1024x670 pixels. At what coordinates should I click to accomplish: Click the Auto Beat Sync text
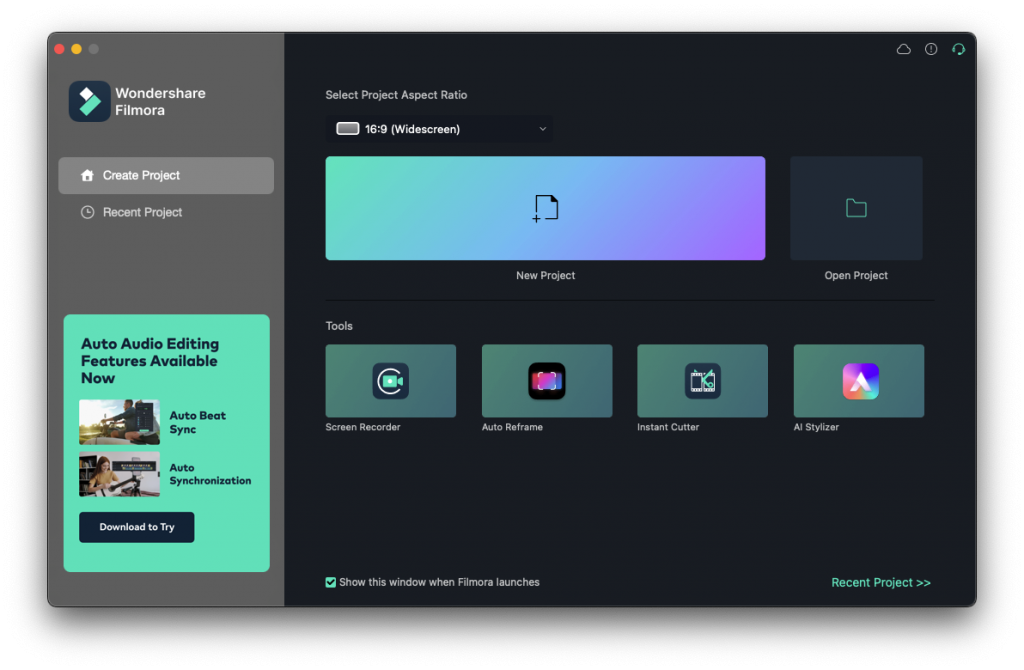tap(197, 423)
